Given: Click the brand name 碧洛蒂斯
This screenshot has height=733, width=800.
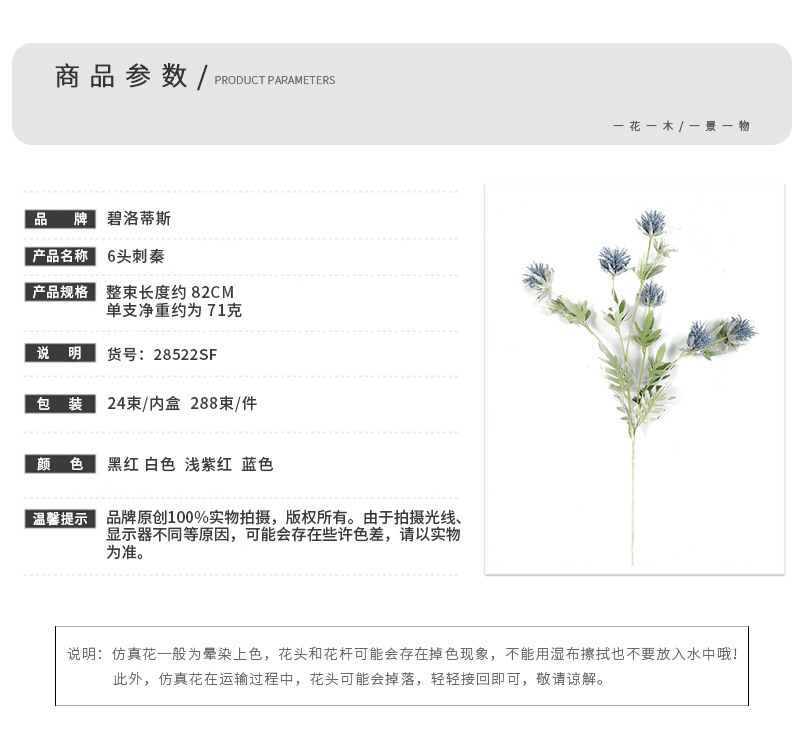Looking at the screenshot, I should pos(139,219).
